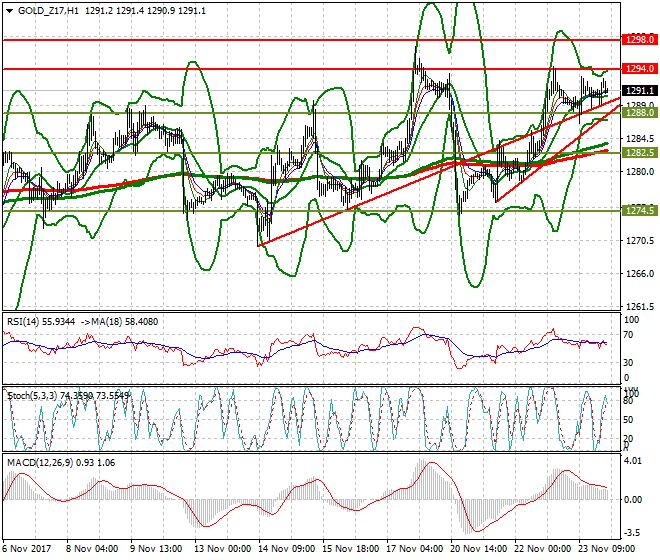Screen dimensions: 660x560
Task: Select the 17 Nov 04:00 time label
Action: [x=413, y=550]
